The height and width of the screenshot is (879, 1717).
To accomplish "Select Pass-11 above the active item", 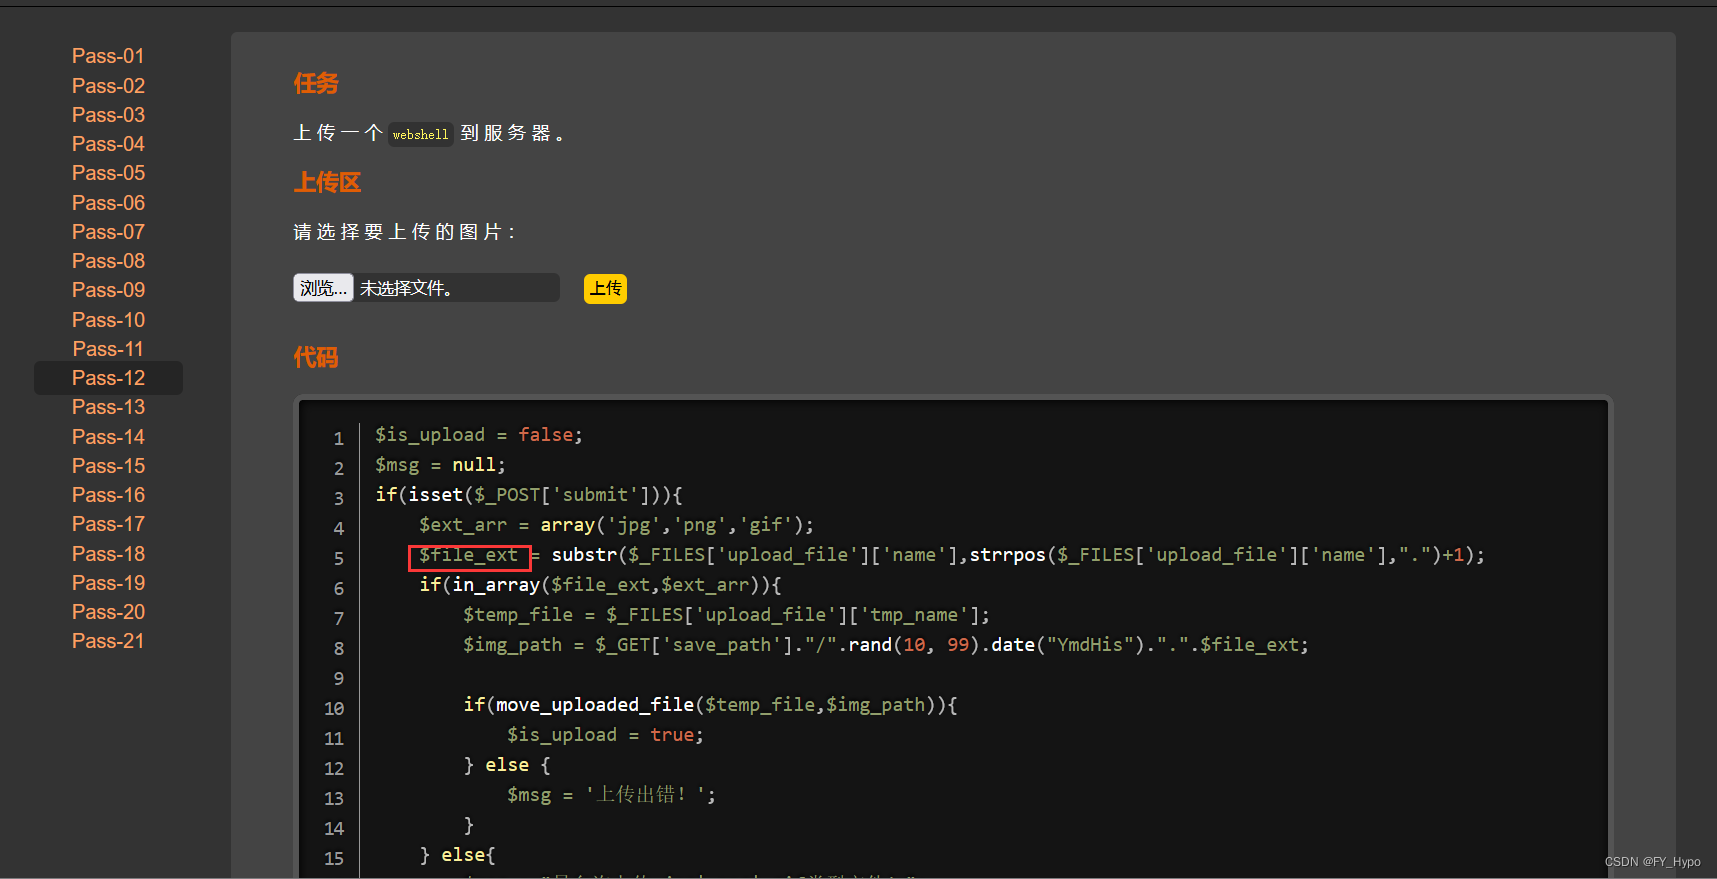I will [108, 349].
